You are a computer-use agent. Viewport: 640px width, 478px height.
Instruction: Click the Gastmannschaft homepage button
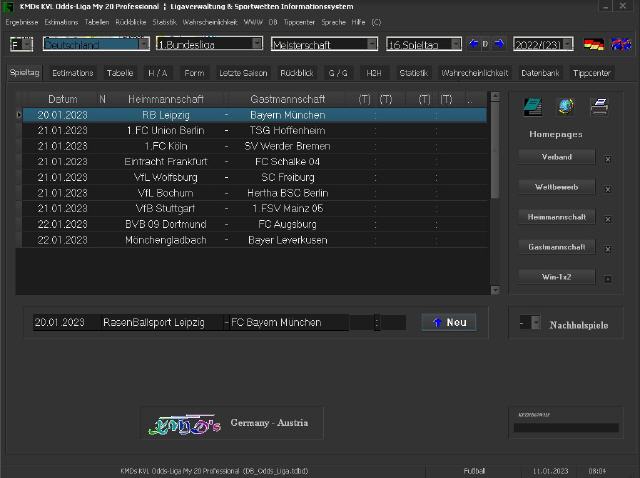coord(556,247)
